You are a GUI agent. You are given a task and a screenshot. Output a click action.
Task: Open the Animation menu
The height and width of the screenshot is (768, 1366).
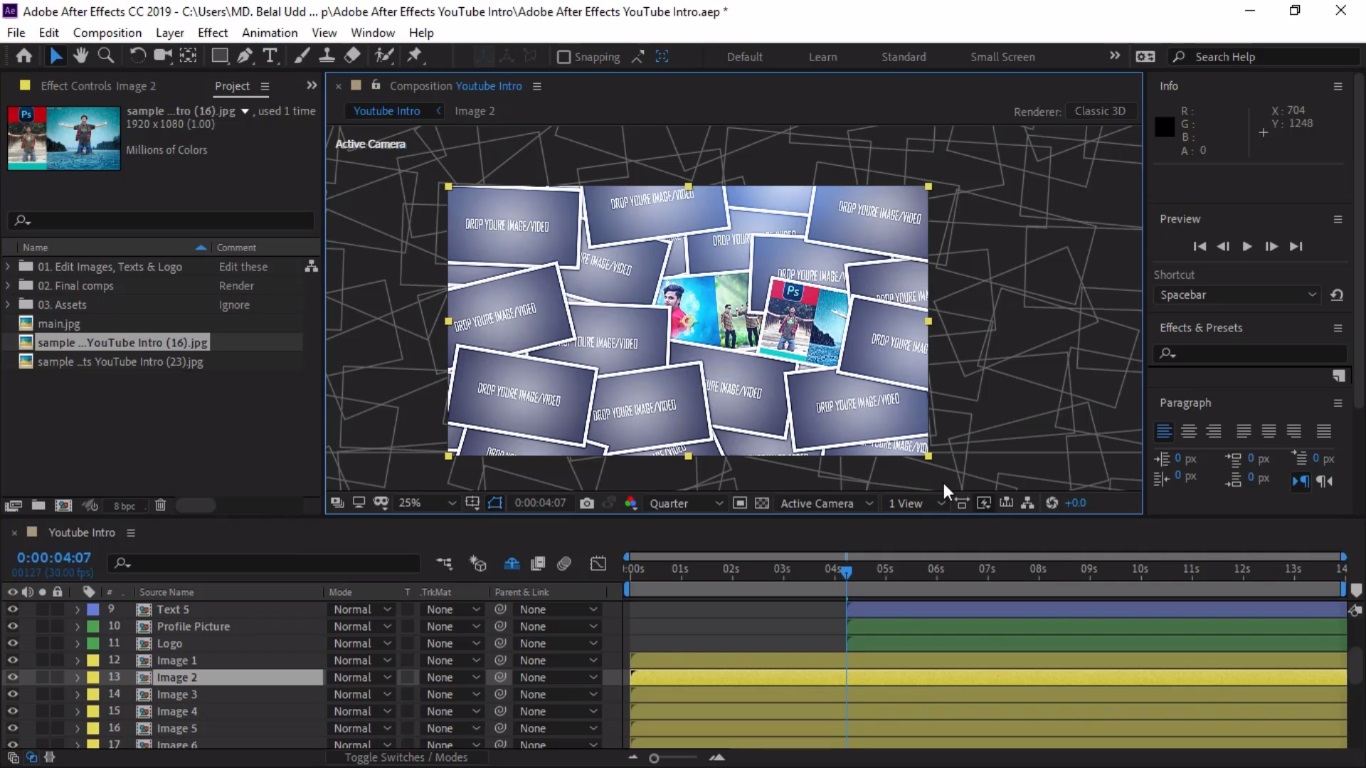tap(270, 32)
